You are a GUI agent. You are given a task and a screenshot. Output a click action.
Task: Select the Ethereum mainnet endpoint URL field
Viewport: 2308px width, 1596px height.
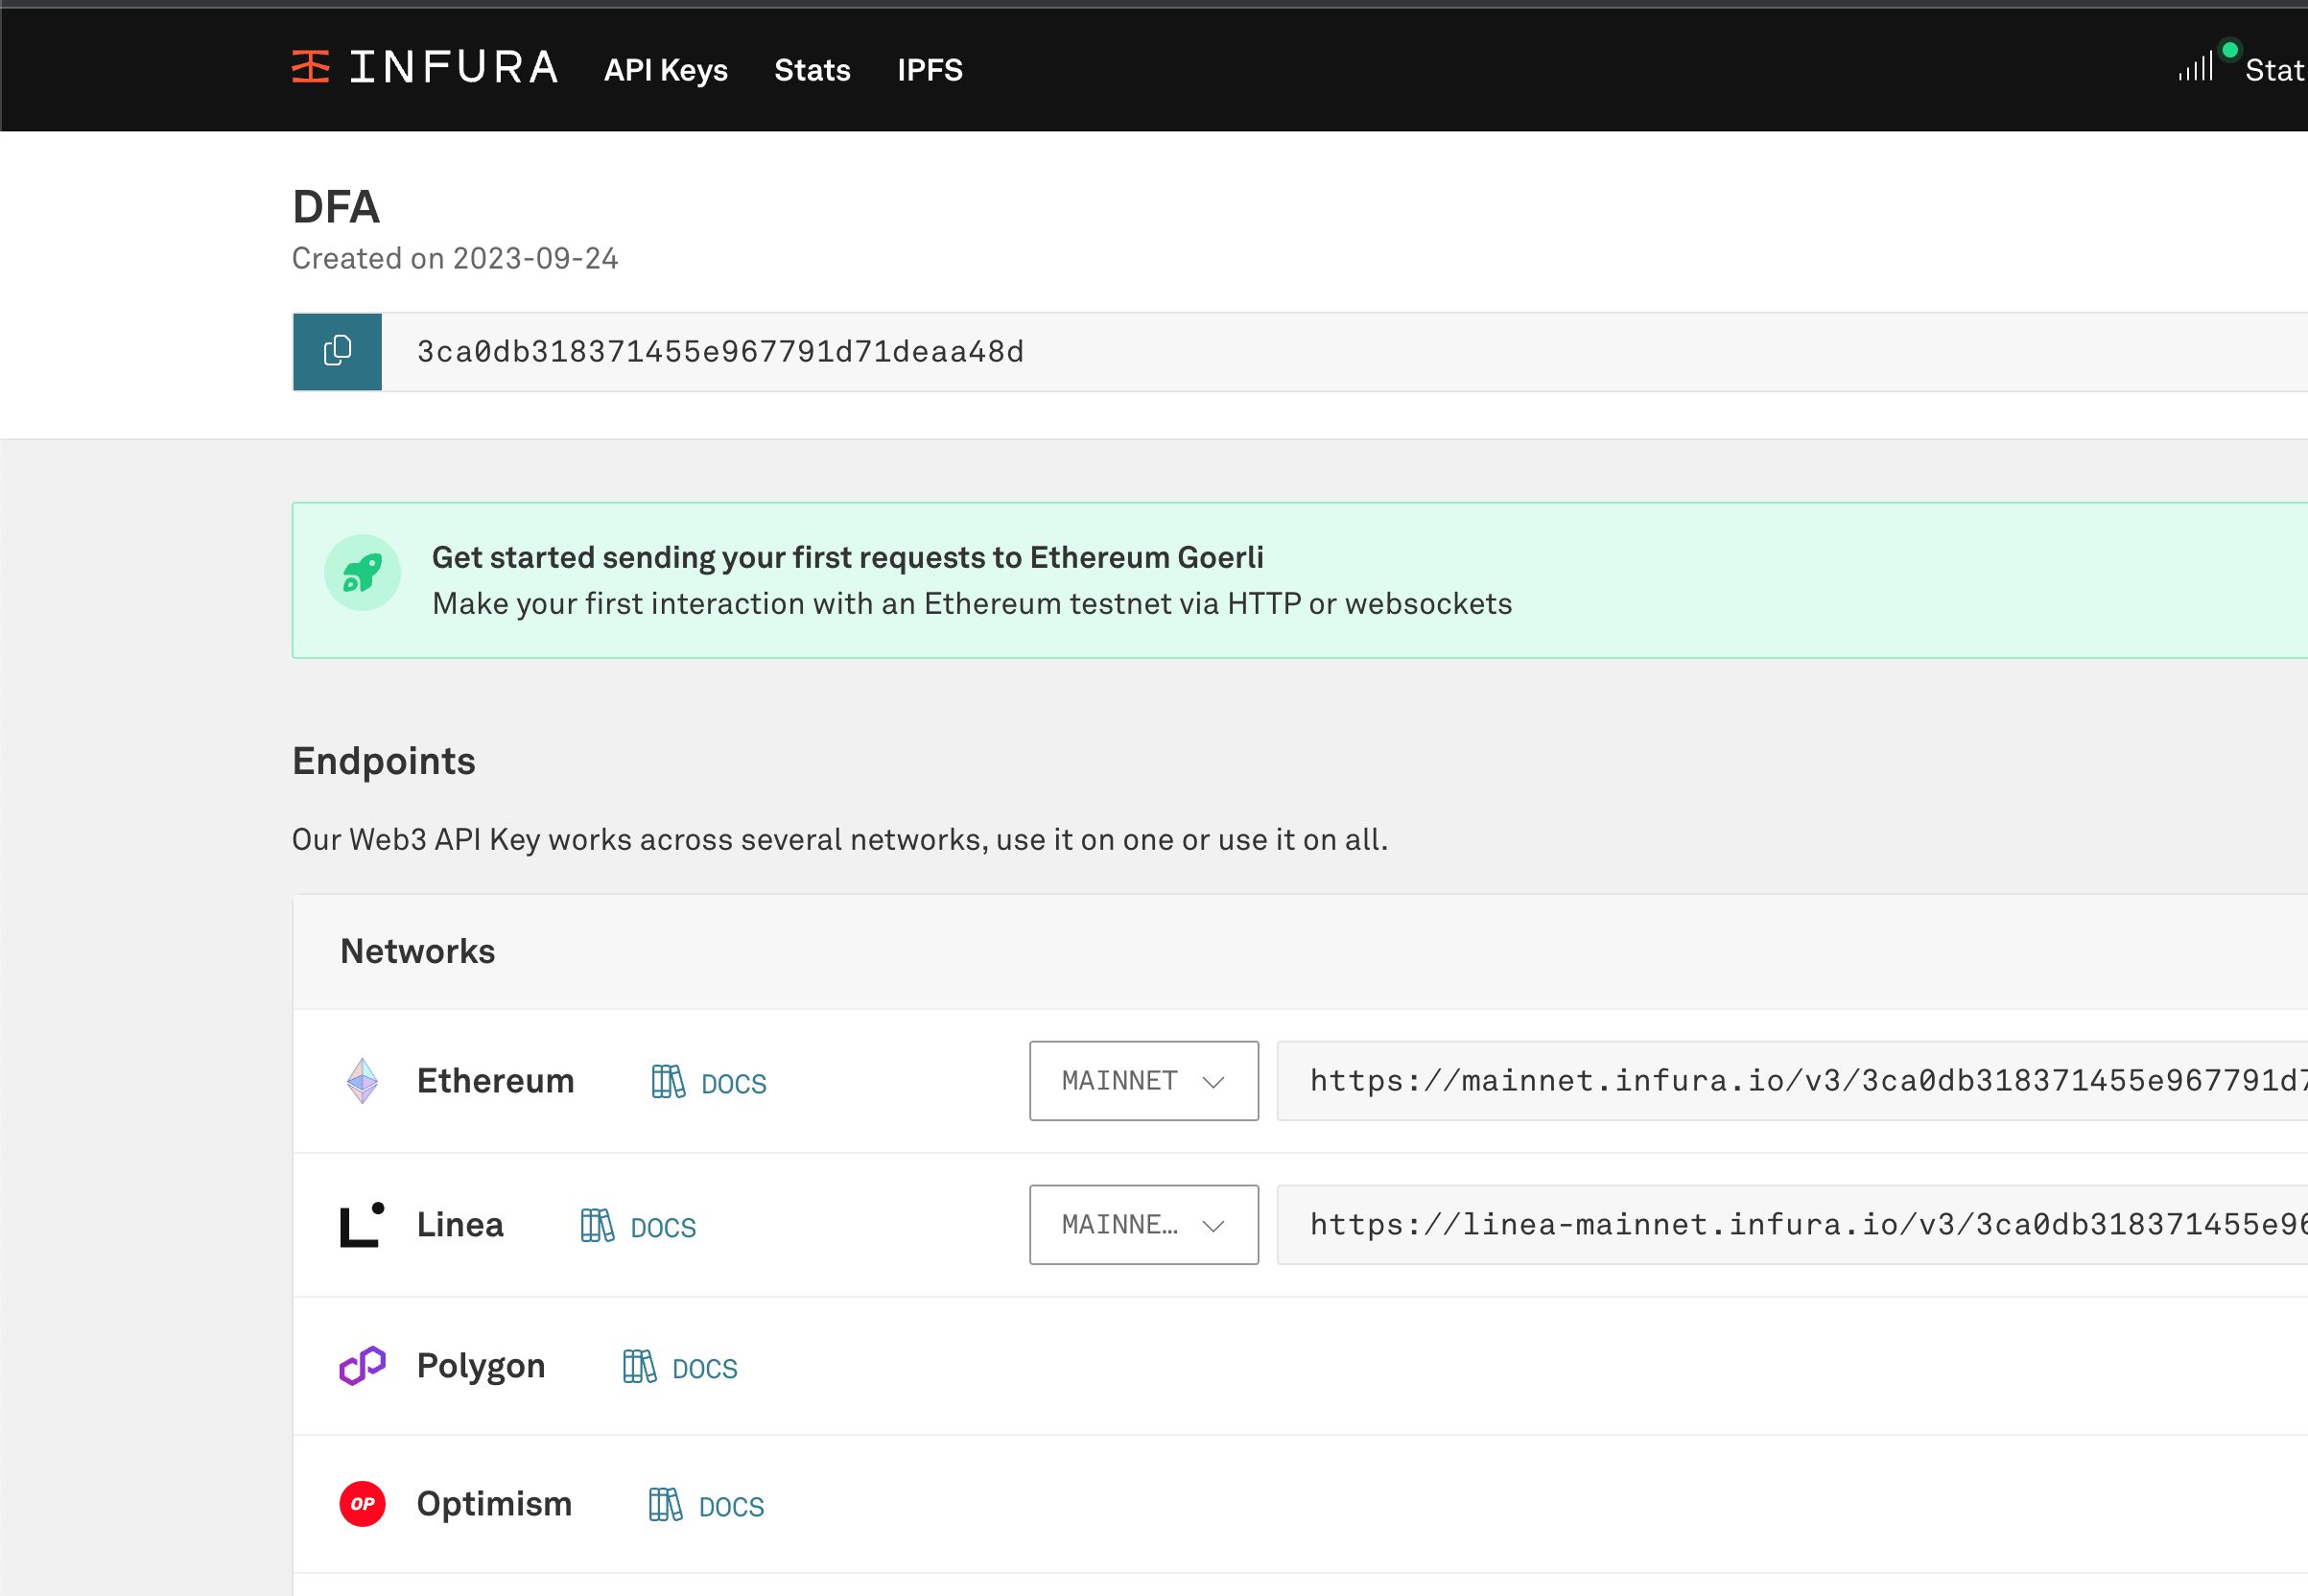click(1792, 1081)
